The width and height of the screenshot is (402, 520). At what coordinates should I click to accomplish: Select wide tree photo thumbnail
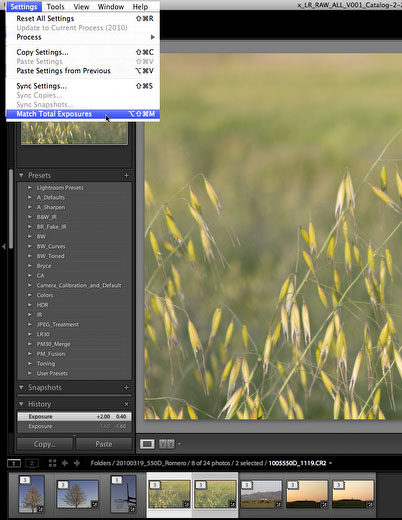pos(77,494)
